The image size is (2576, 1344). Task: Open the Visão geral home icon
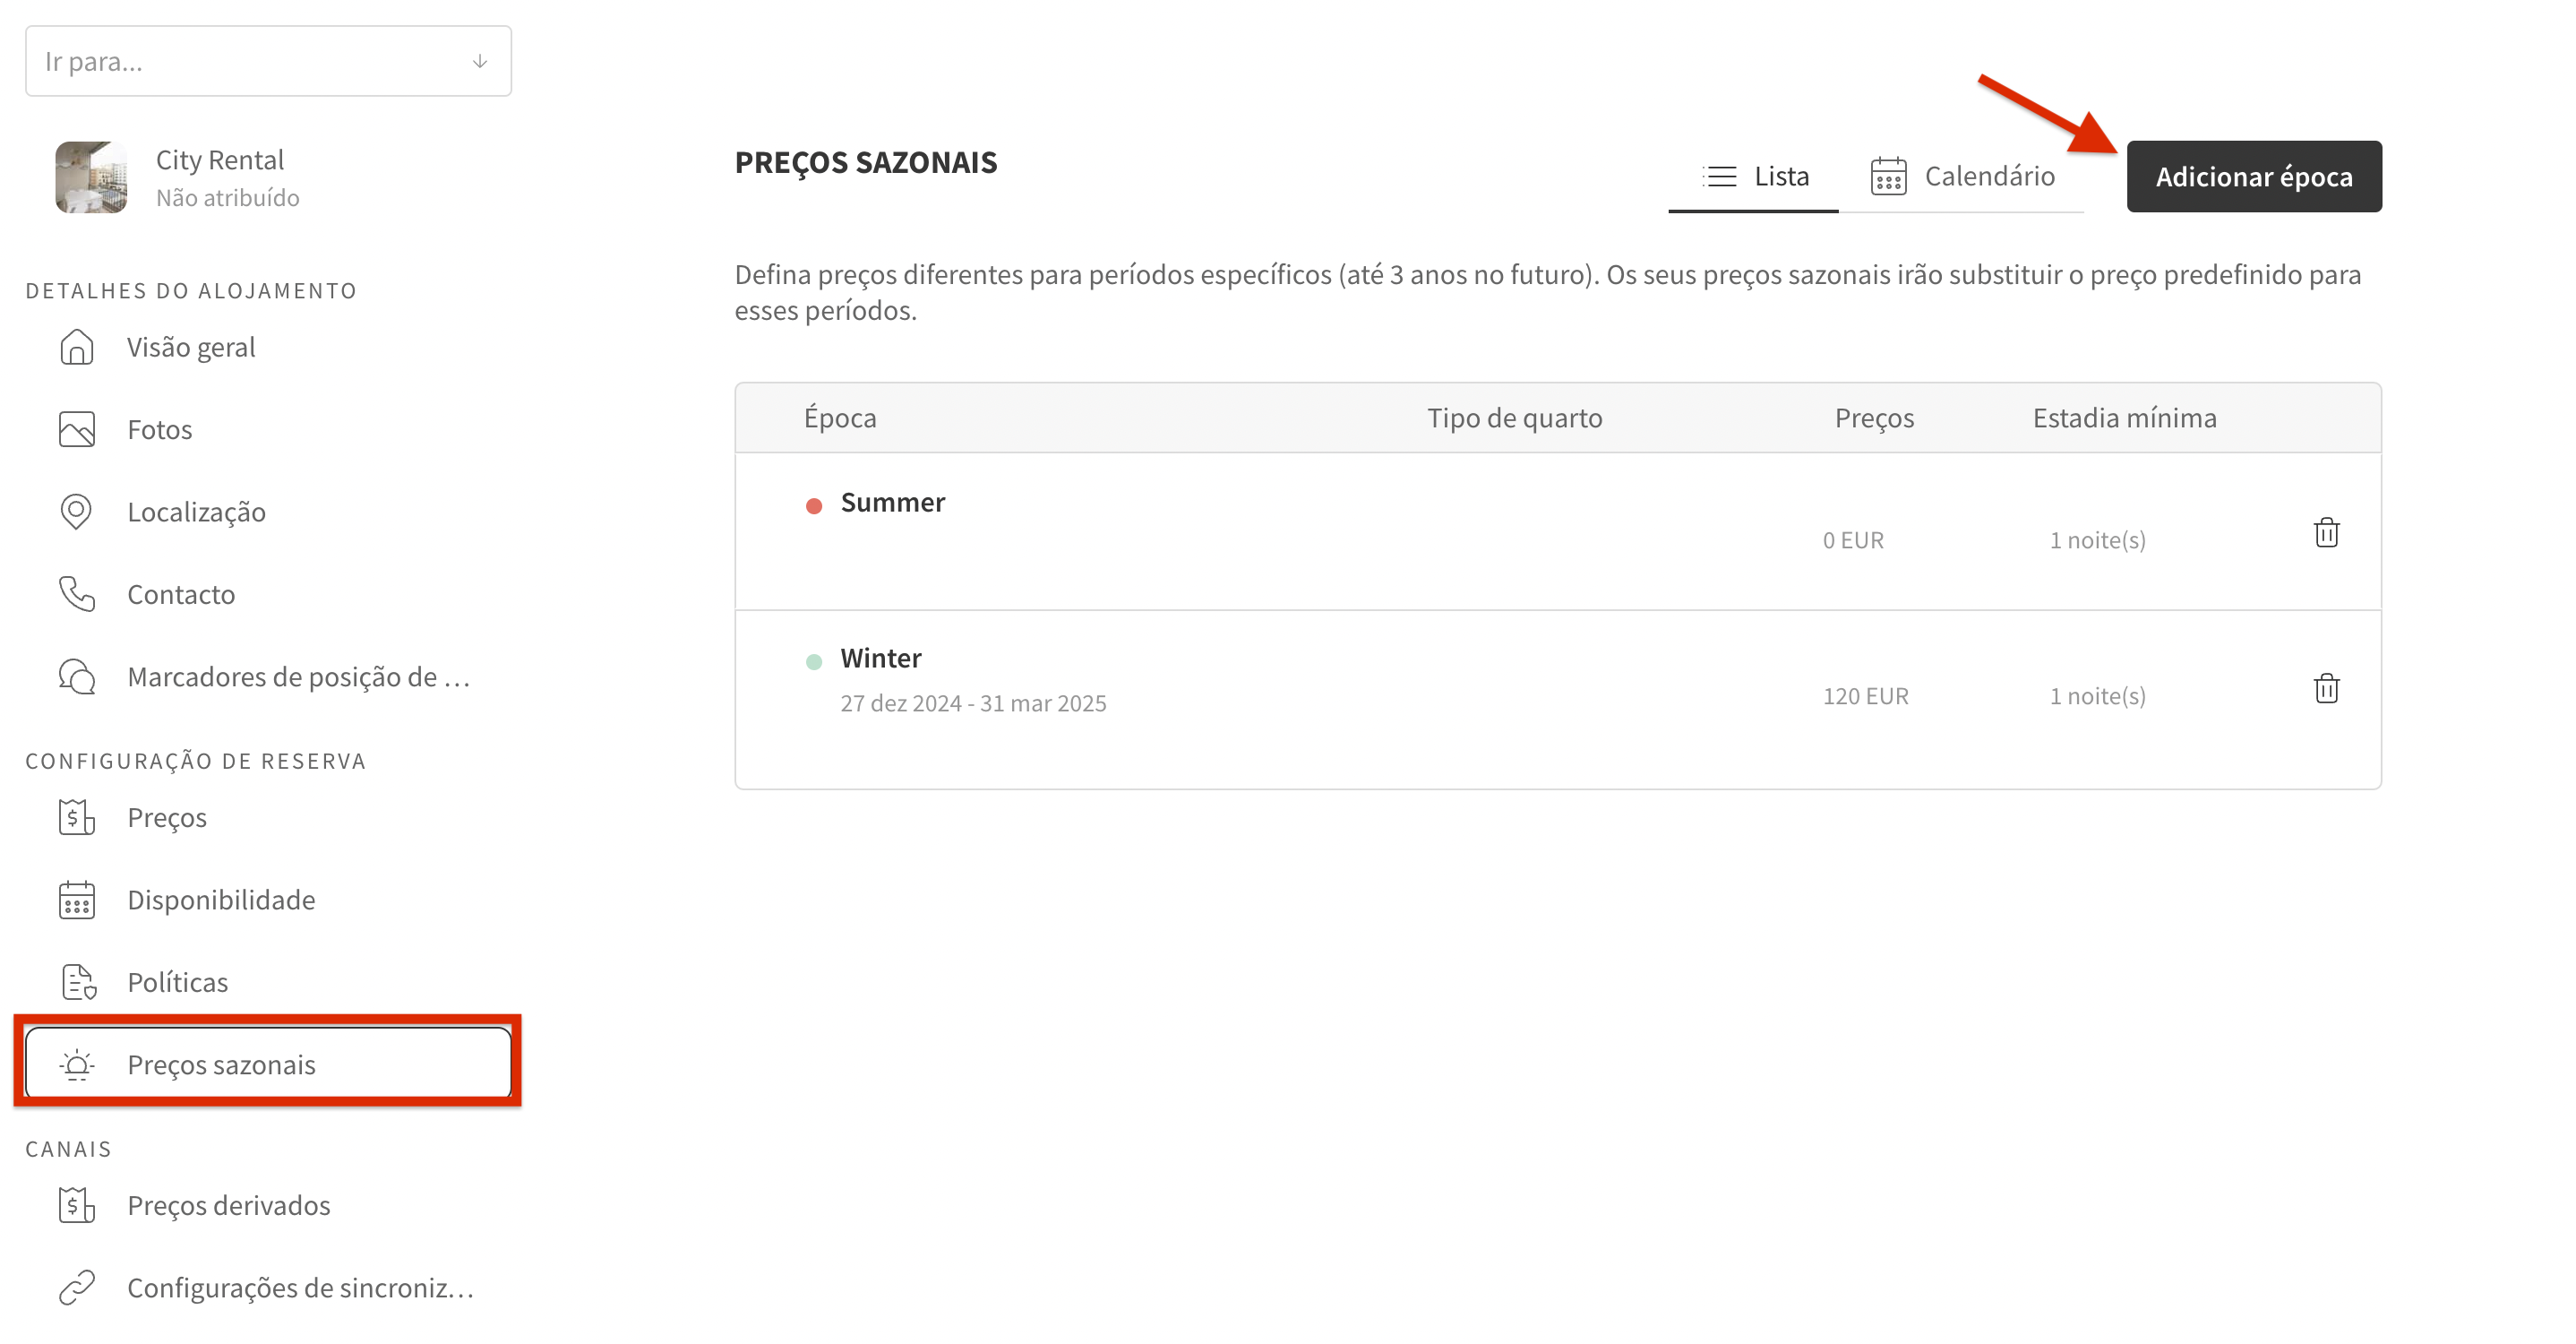(78, 347)
